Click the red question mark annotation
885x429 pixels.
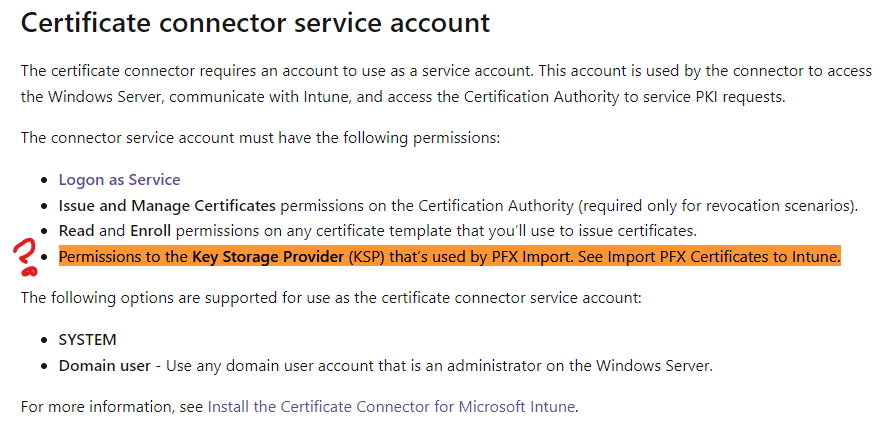pos(20,257)
